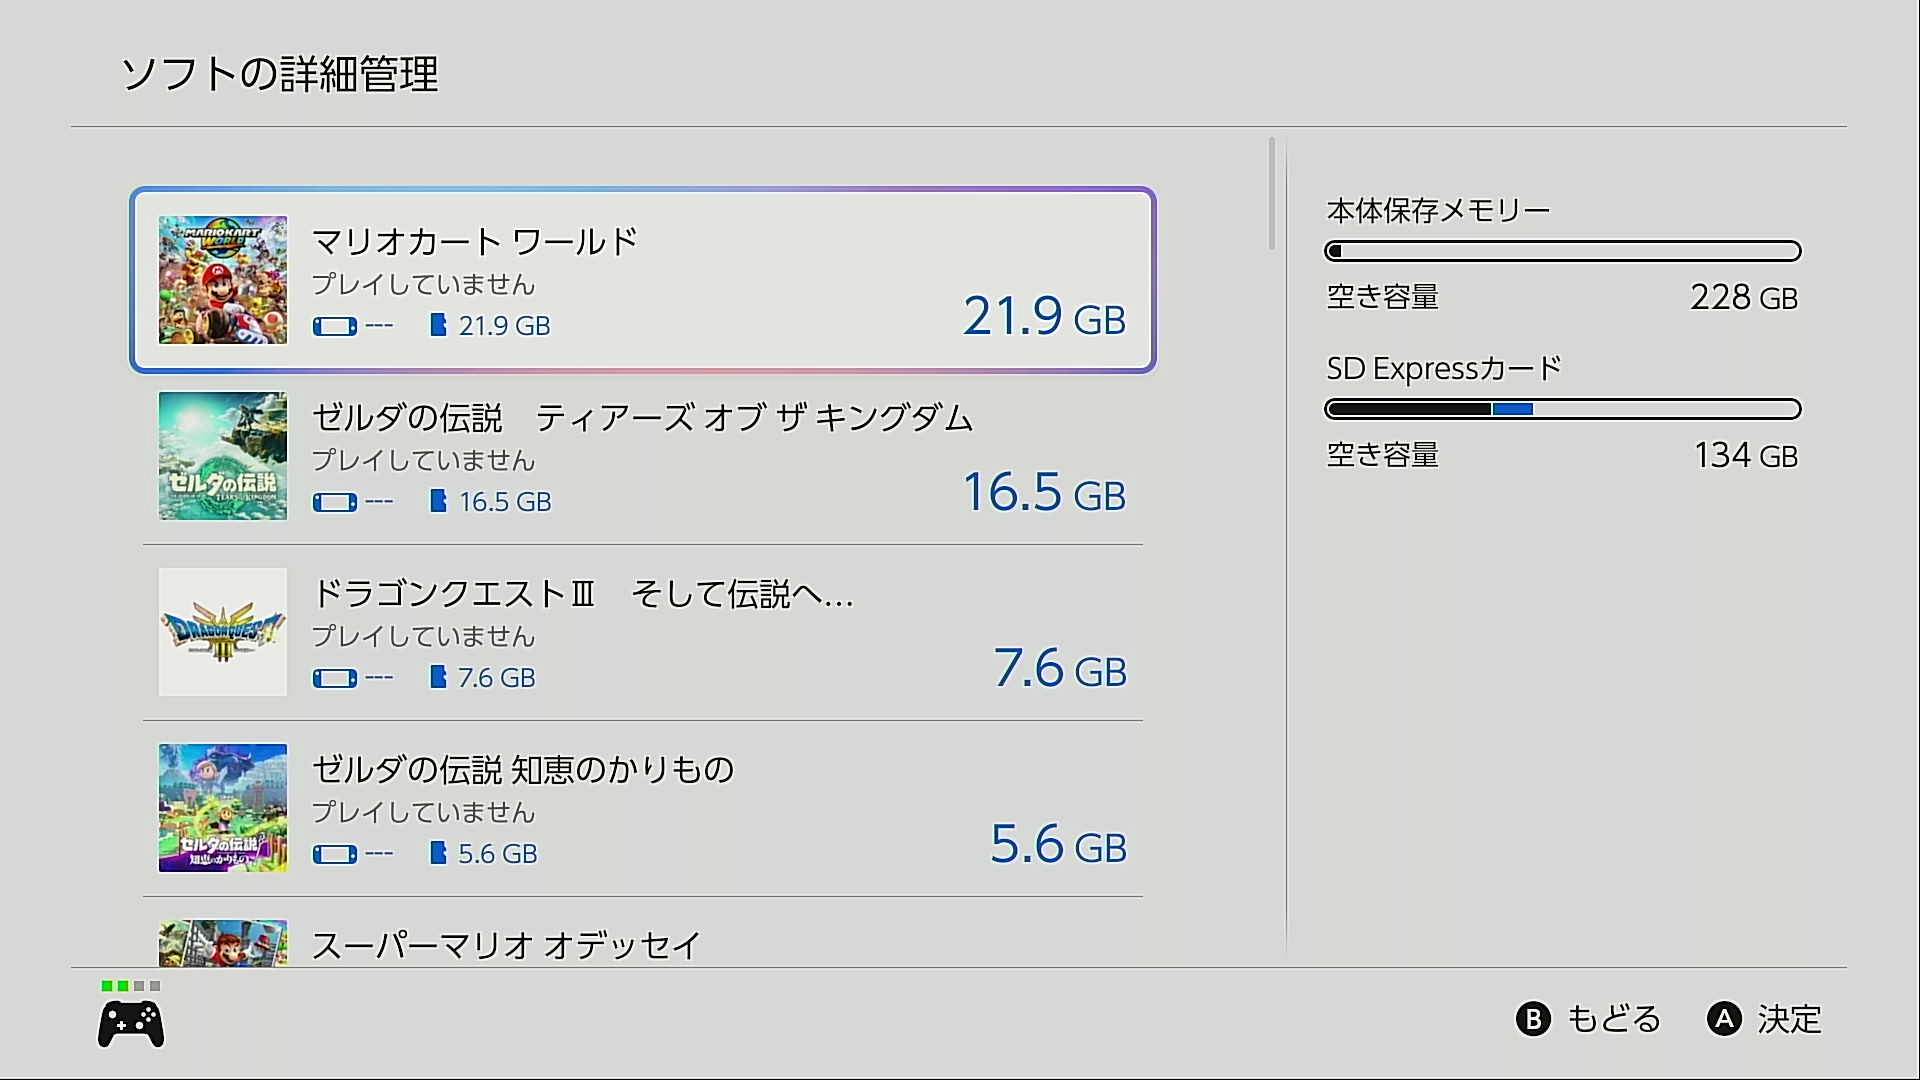
Task: Select the Zelda Echoes of Wisdom thumbnail
Action: (x=223, y=808)
